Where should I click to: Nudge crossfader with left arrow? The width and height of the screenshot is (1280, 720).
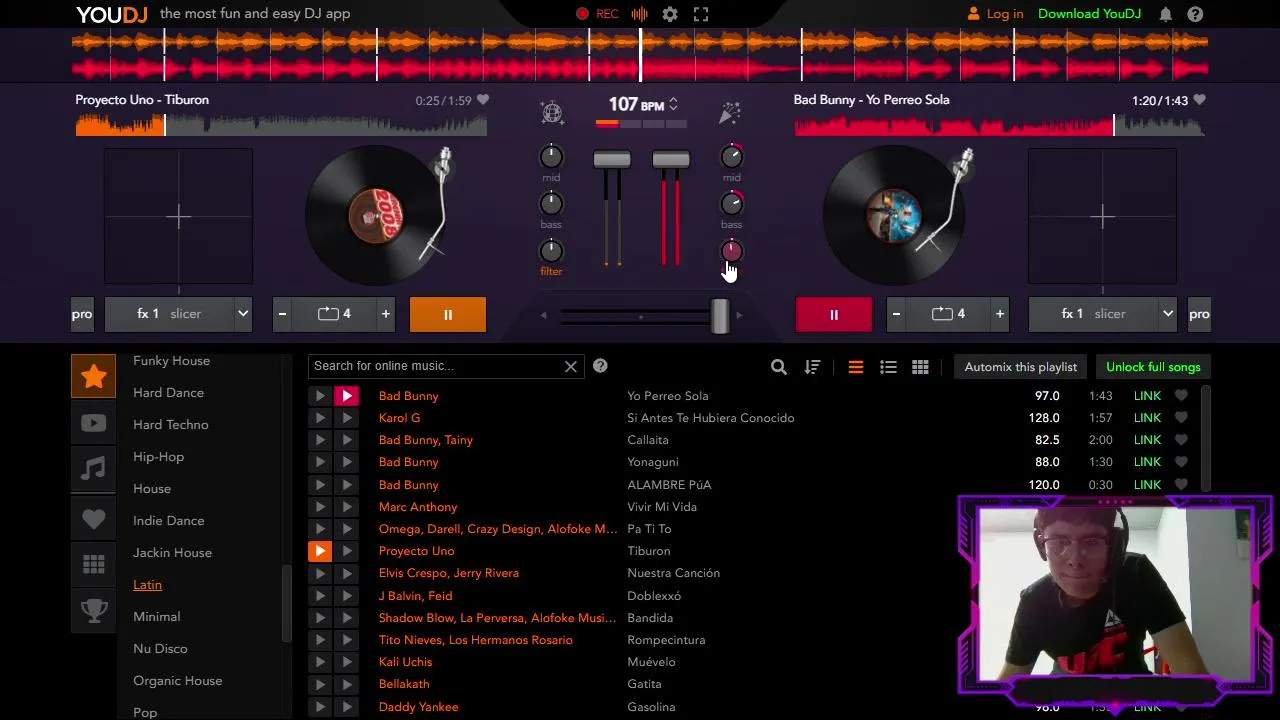[544, 315]
